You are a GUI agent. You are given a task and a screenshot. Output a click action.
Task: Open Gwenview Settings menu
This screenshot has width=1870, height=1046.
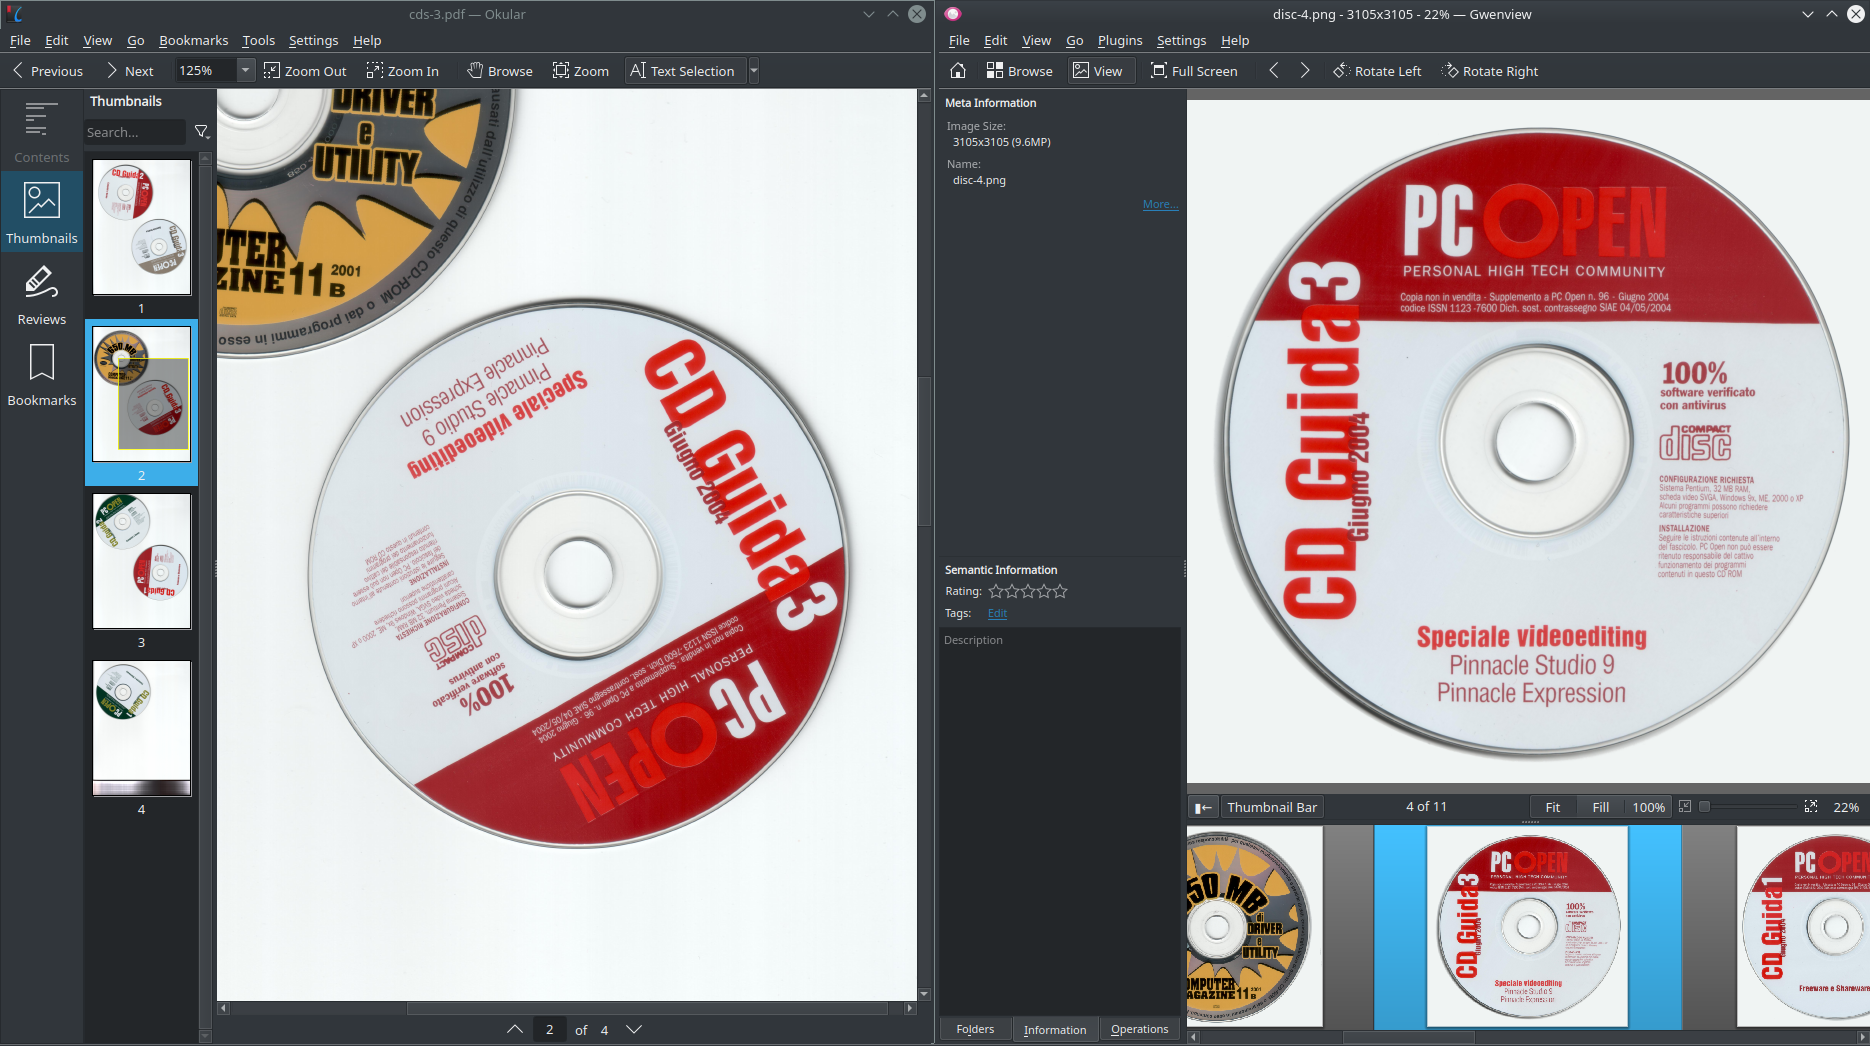click(1181, 40)
